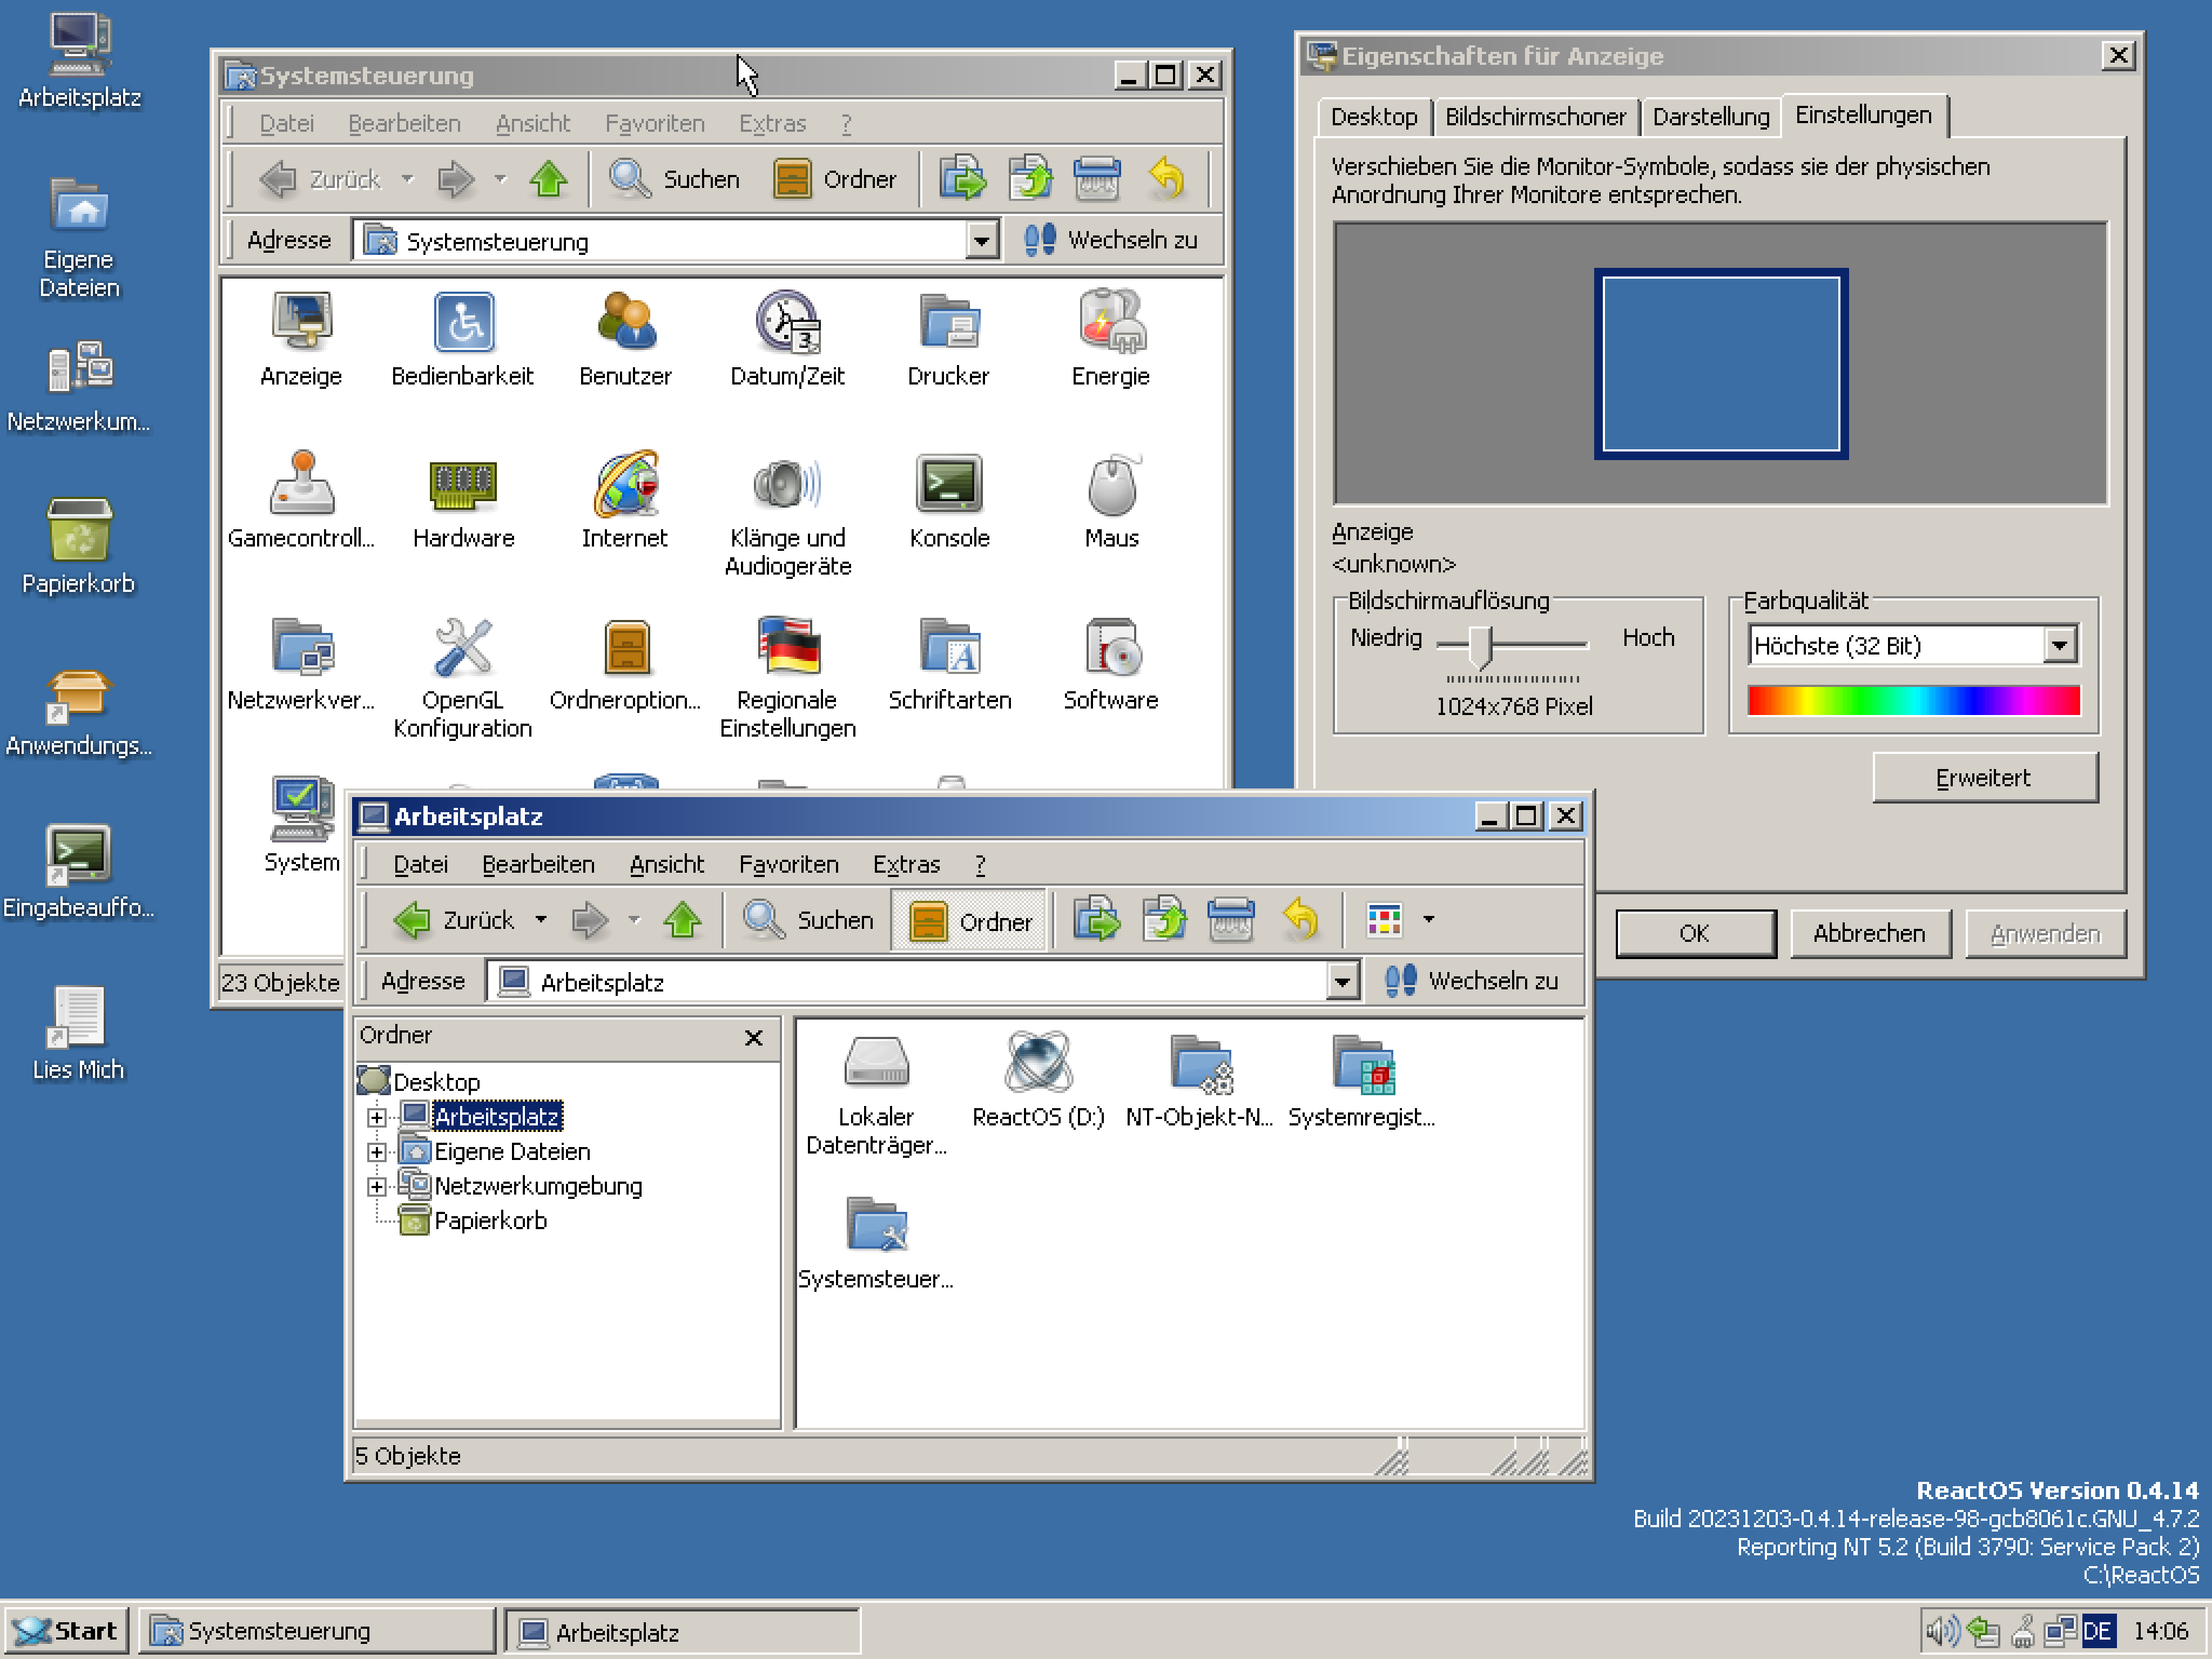Click the up-folder arrow in Arbeitsplatz toolbar
Screen dimensions: 2212x1659
pos(683,920)
